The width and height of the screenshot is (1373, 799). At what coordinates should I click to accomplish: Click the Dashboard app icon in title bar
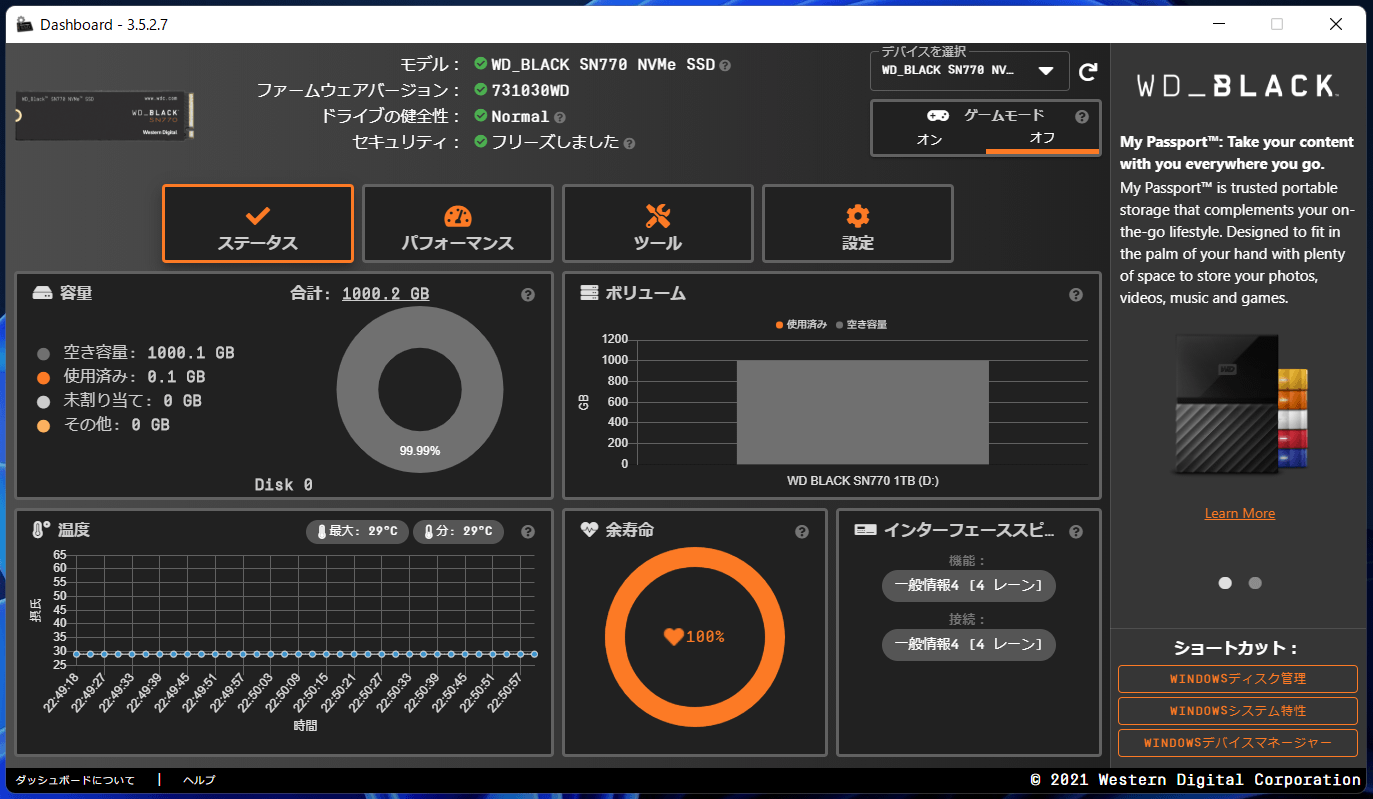(25, 24)
